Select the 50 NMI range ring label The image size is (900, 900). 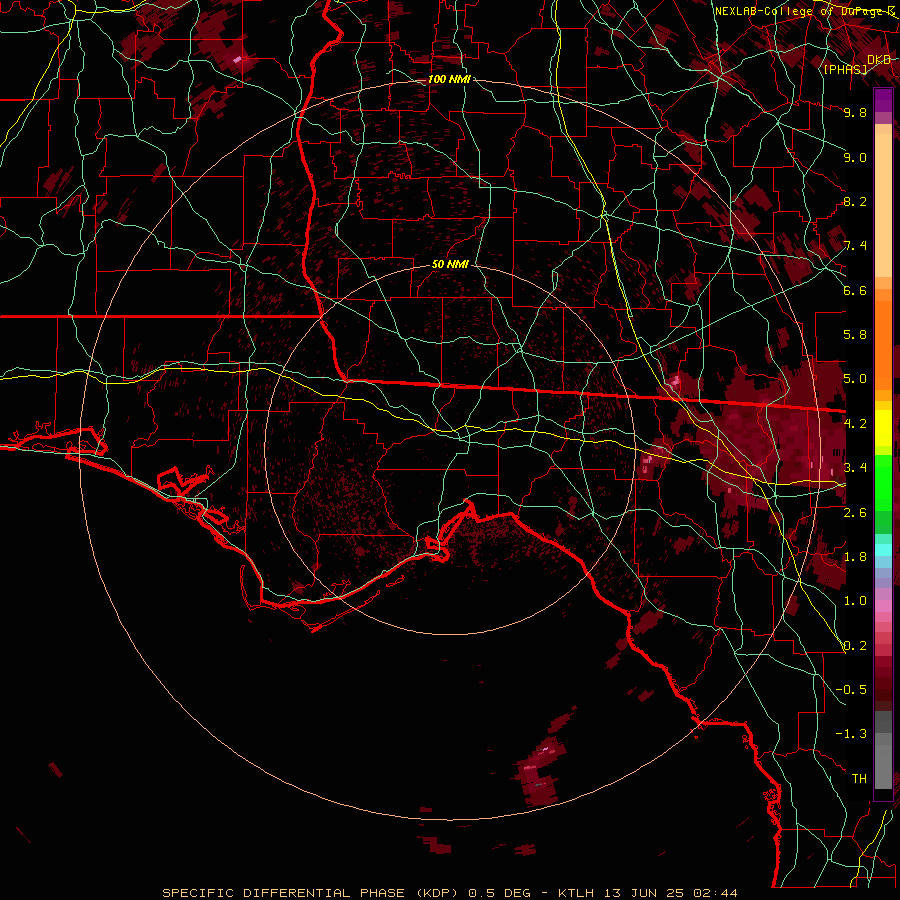tap(450, 264)
